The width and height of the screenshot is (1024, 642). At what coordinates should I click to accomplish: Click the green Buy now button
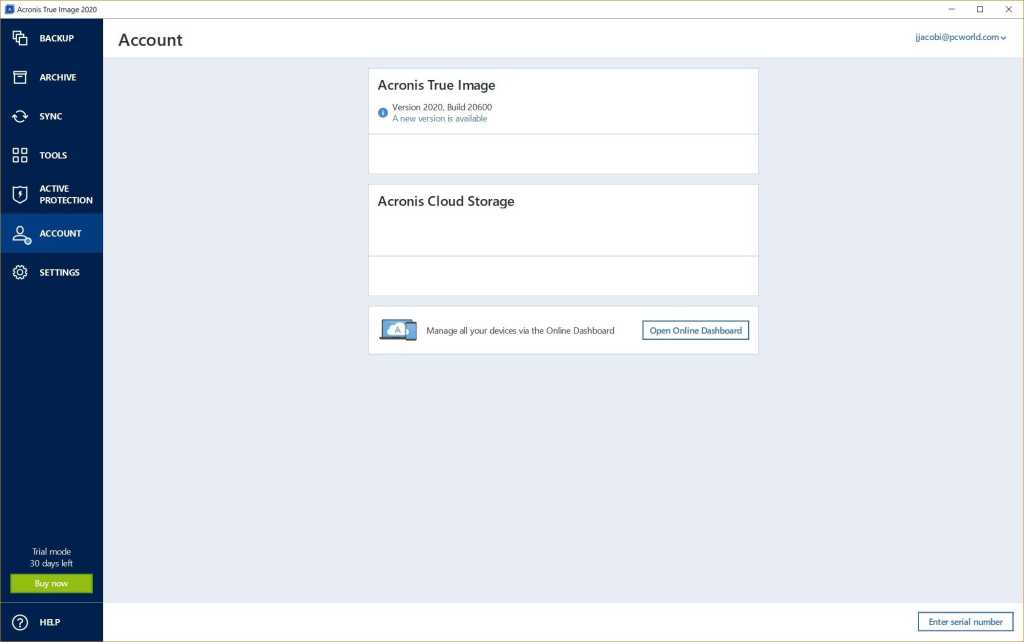[51, 583]
